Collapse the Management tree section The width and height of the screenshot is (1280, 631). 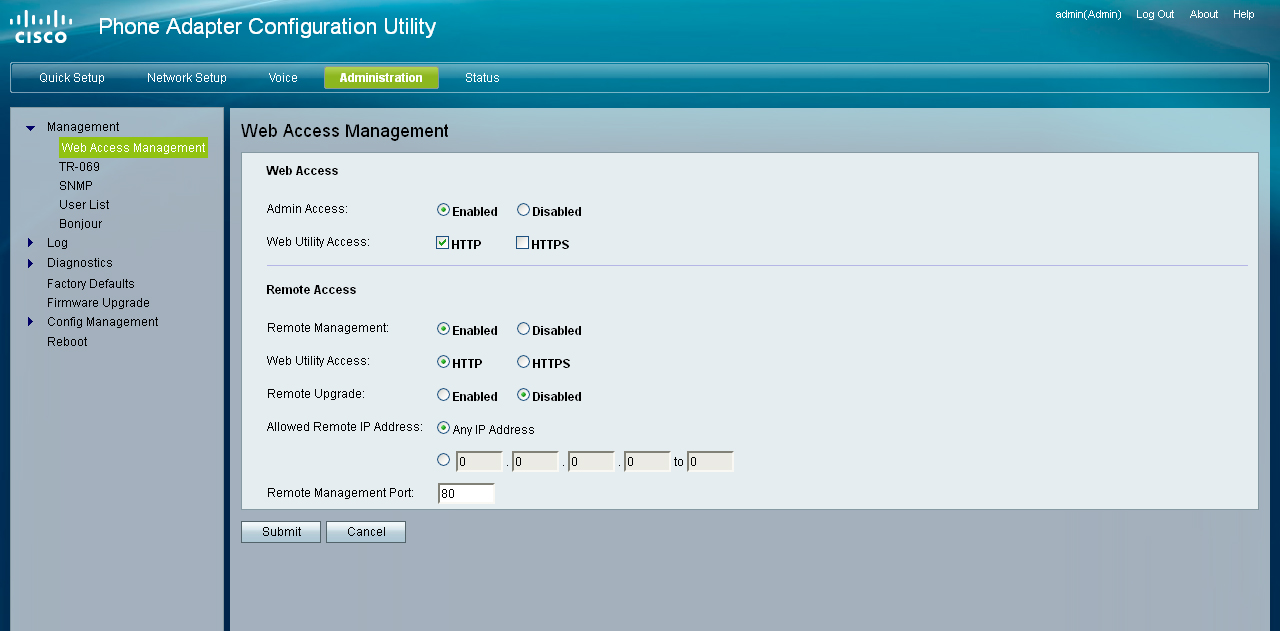[x=30, y=128]
